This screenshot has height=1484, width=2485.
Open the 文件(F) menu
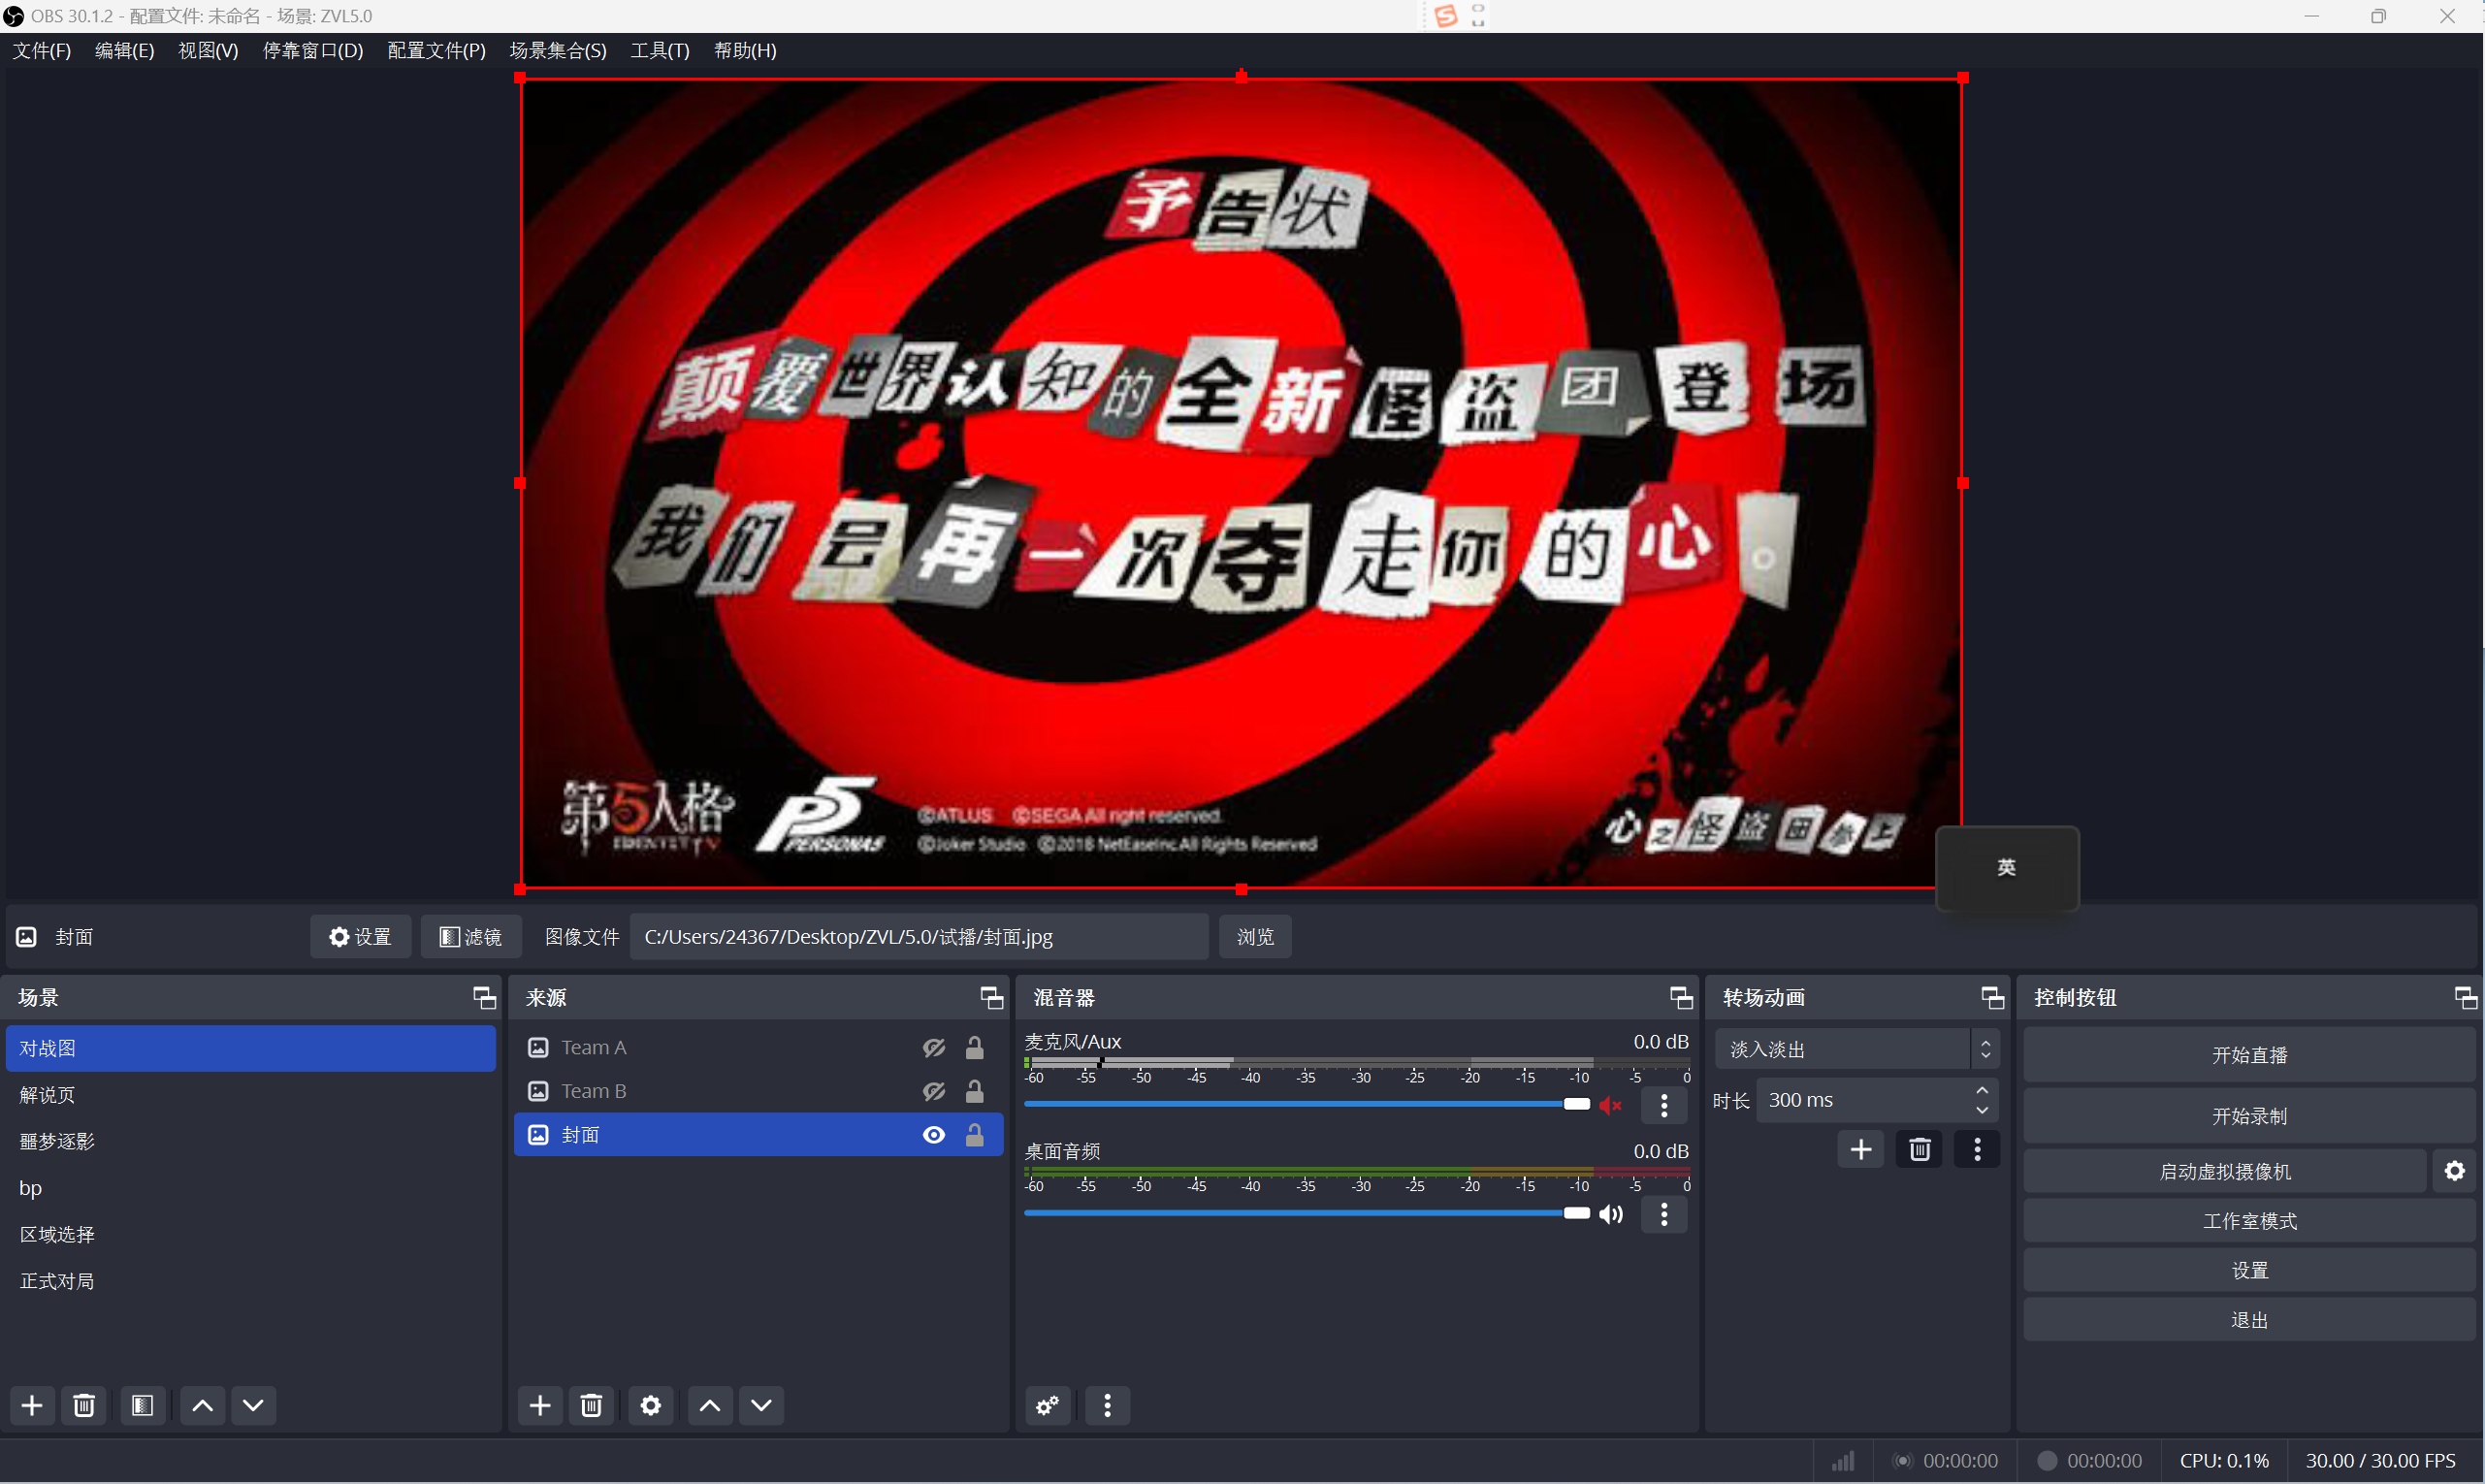coord(42,50)
